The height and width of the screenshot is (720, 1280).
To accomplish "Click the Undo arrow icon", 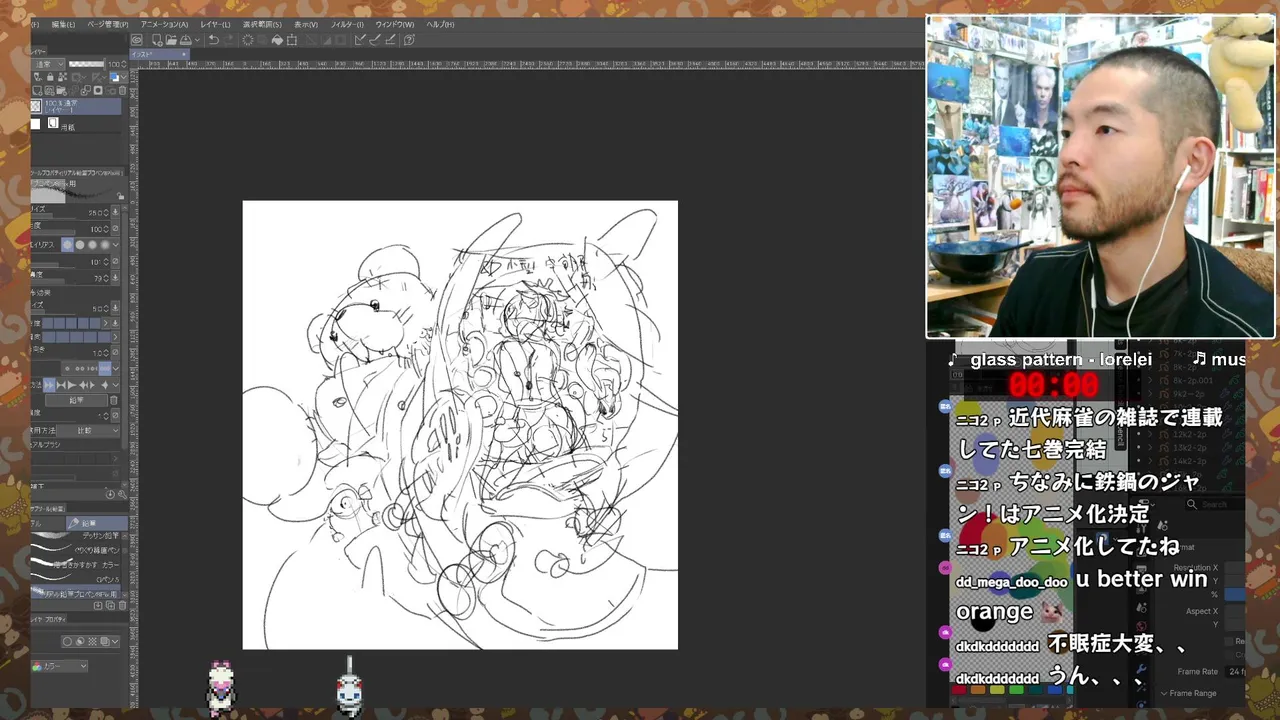I will (213, 40).
